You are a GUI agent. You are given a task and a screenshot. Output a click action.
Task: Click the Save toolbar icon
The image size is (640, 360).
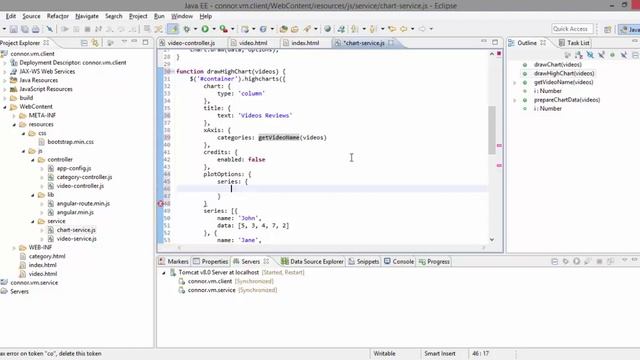tap(13, 29)
